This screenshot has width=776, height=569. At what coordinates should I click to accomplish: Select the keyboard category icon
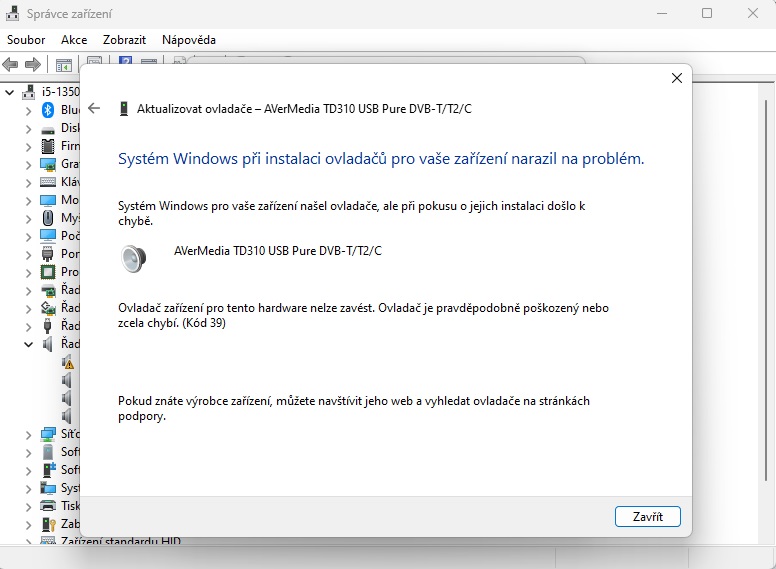tap(47, 182)
